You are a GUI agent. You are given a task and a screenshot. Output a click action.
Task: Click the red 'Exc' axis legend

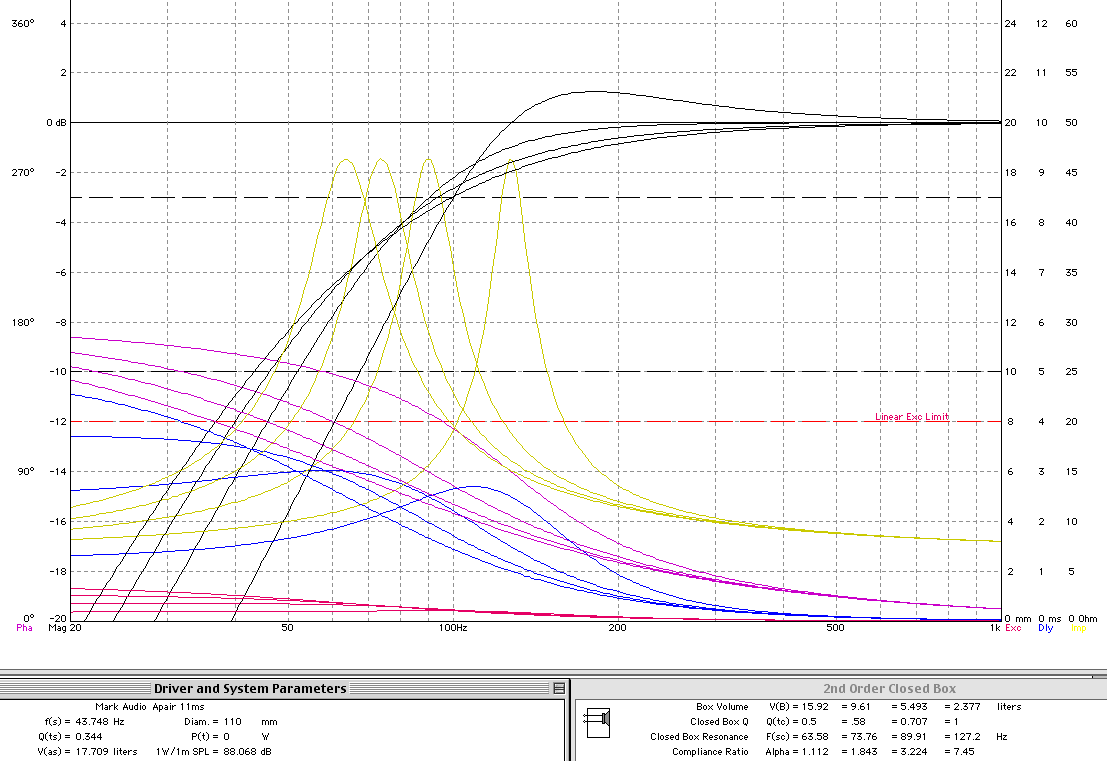(x=1013, y=628)
